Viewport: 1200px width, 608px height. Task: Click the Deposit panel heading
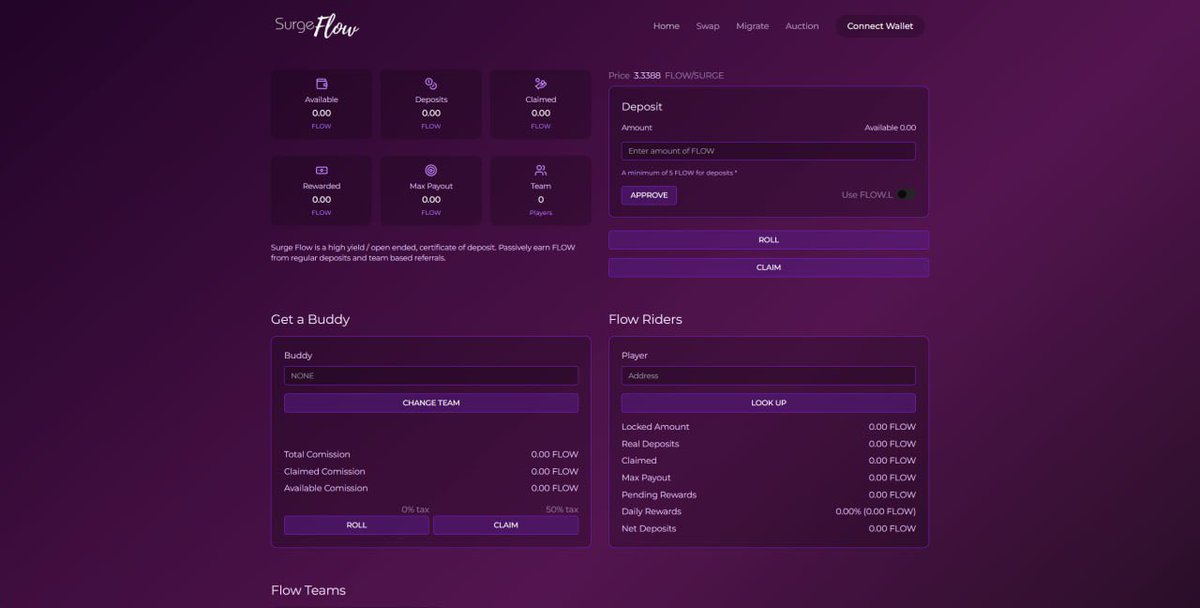(x=642, y=107)
